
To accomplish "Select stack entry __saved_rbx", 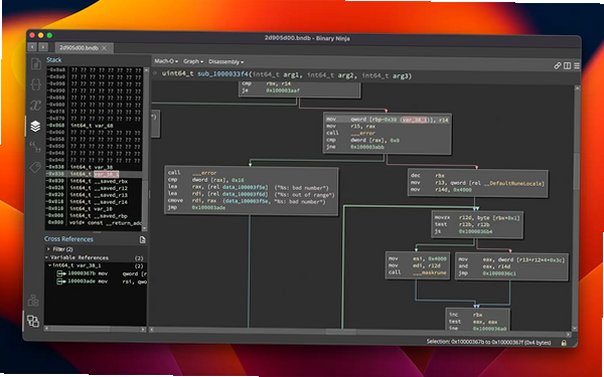I will (99, 181).
